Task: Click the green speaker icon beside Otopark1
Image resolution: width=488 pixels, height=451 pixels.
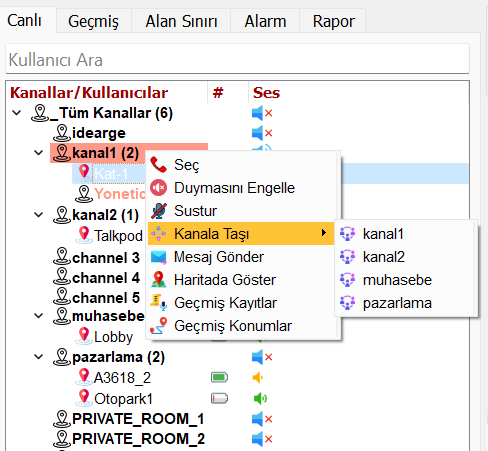Action: 260,398
